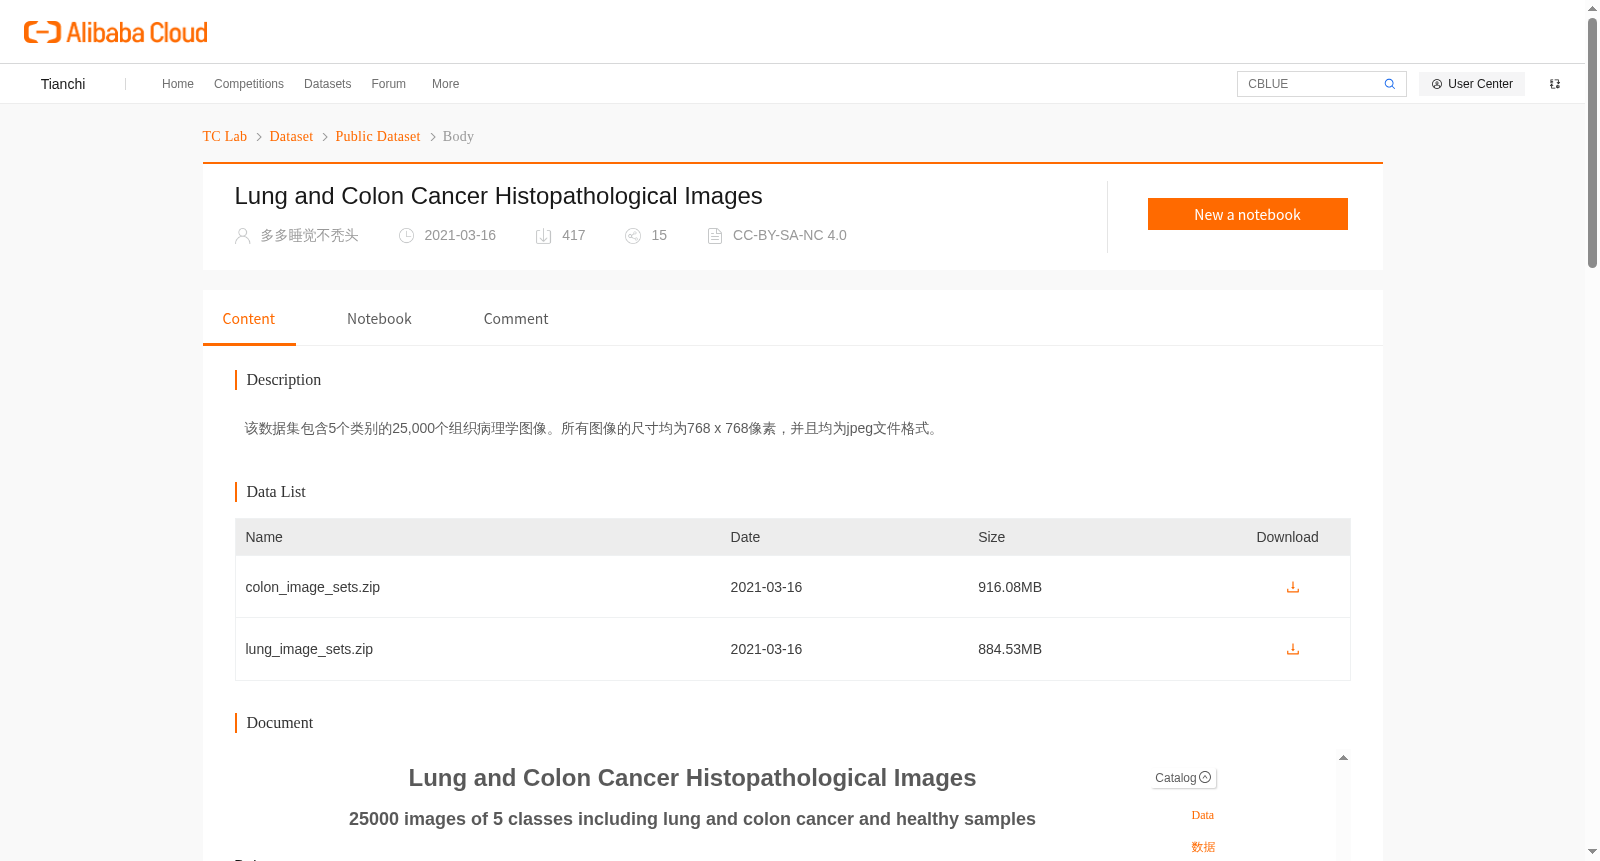This screenshot has height=861, width=1600.
Task: Click the search magnifier icon
Action: pos(1389,84)
